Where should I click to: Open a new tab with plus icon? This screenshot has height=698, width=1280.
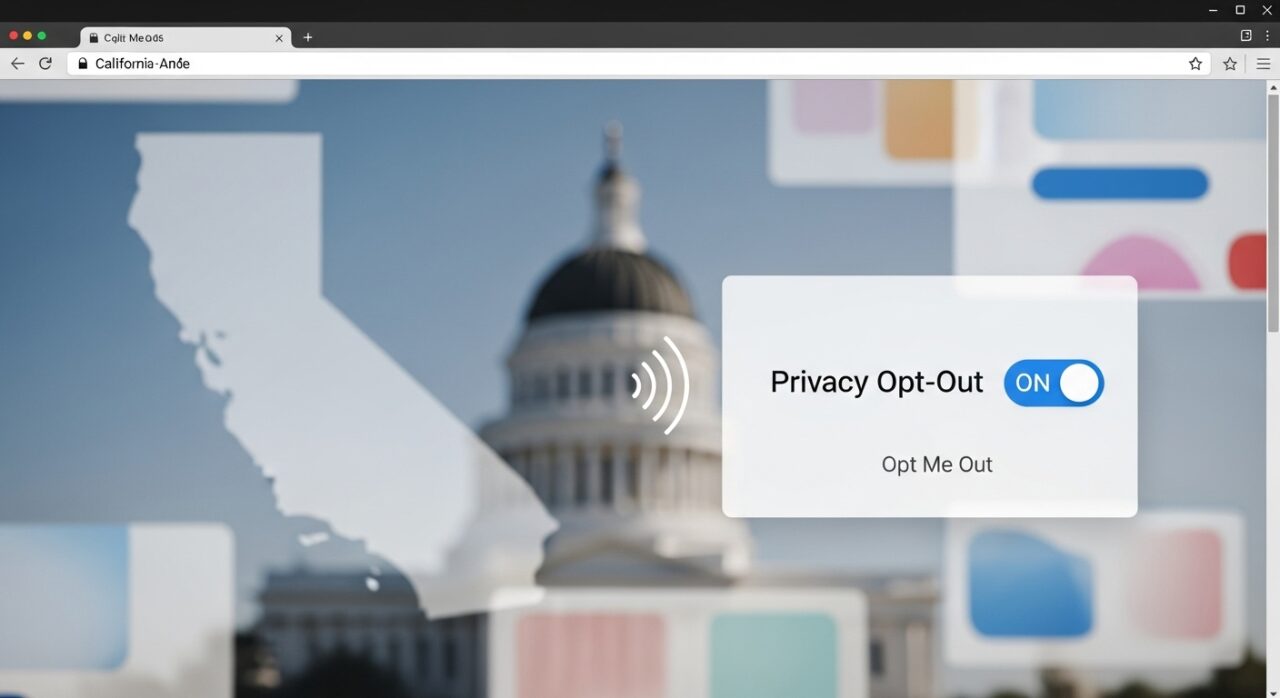(307, 37)
